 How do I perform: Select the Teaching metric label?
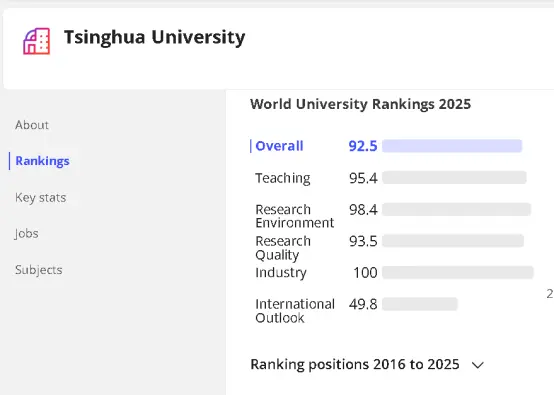[x=283, y=178]
